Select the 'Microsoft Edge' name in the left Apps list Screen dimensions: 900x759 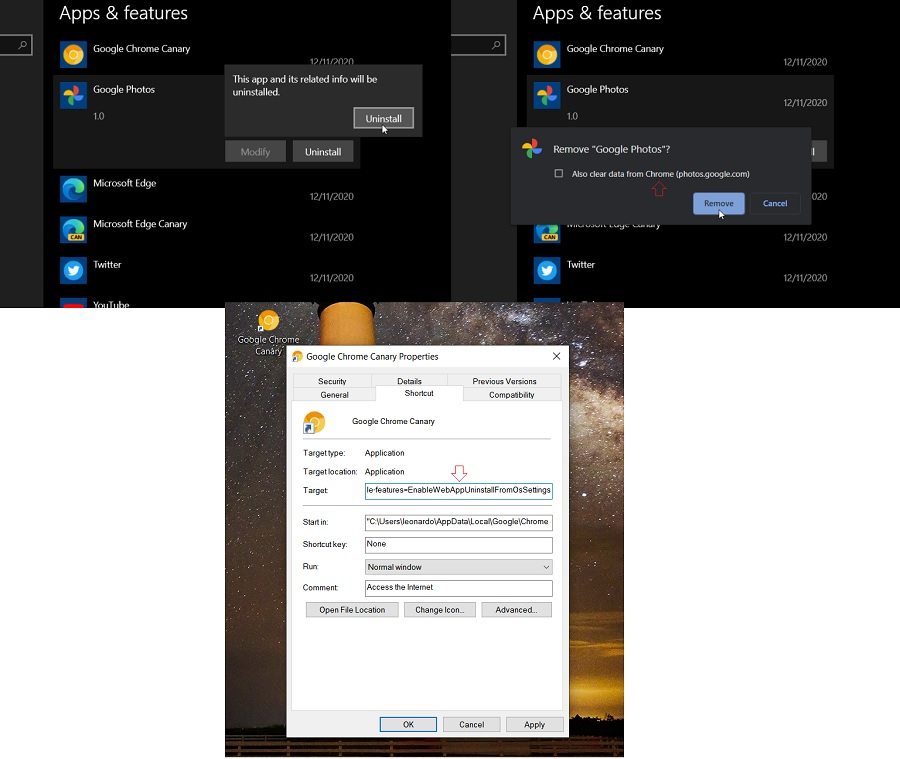point(125,183)
